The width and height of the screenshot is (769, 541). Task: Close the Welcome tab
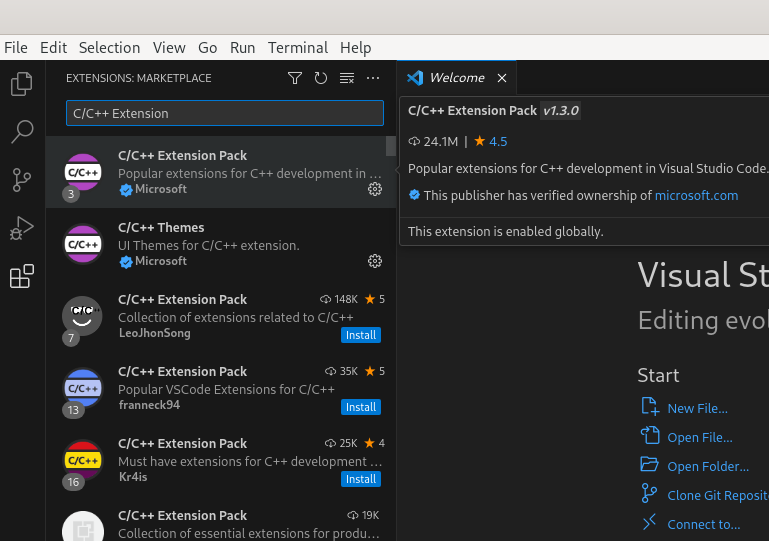502,78
